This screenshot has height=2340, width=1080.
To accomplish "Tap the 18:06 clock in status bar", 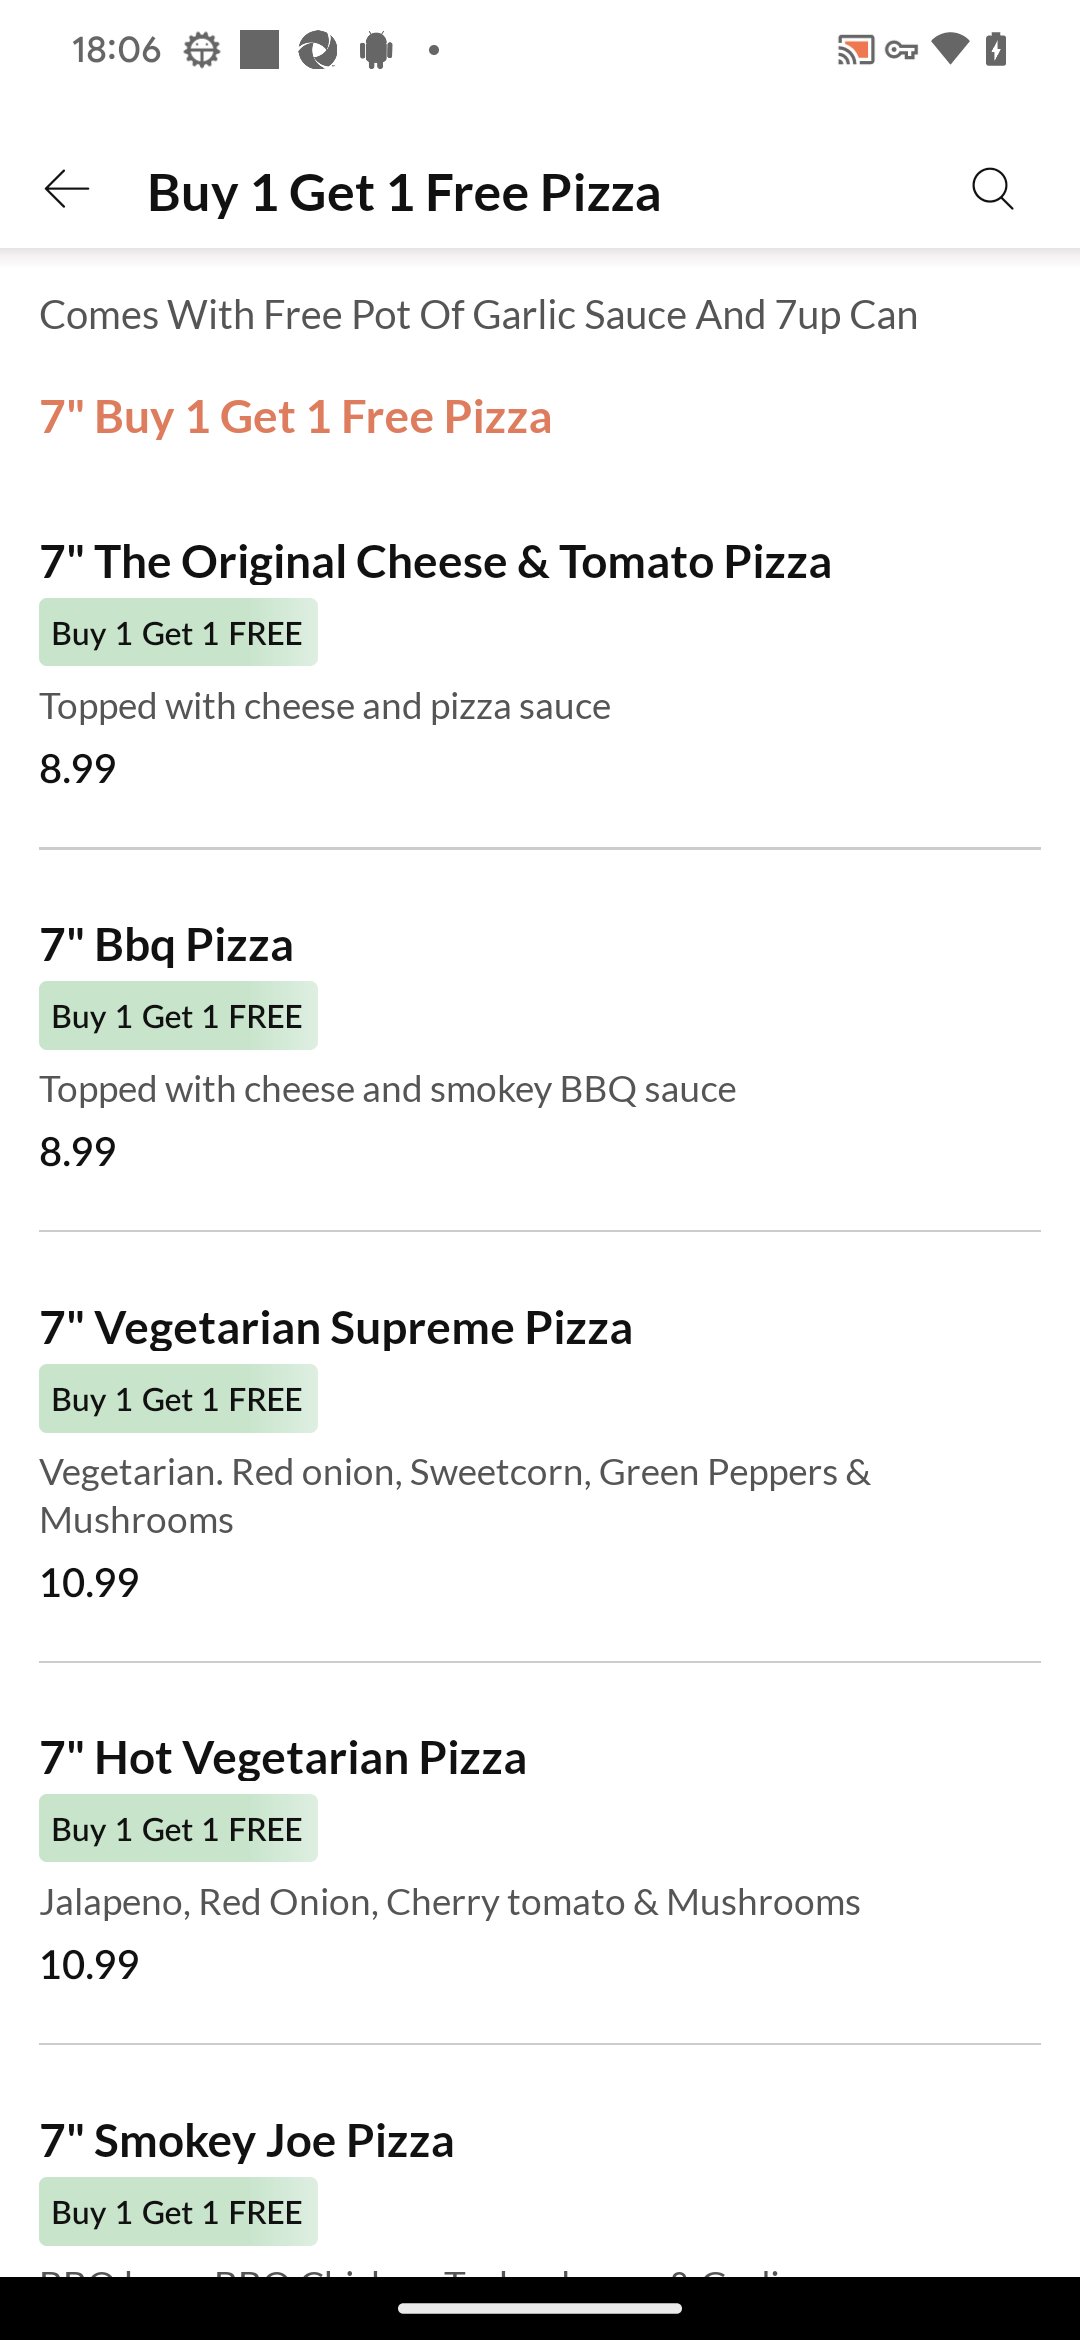I will pos(116,49).
